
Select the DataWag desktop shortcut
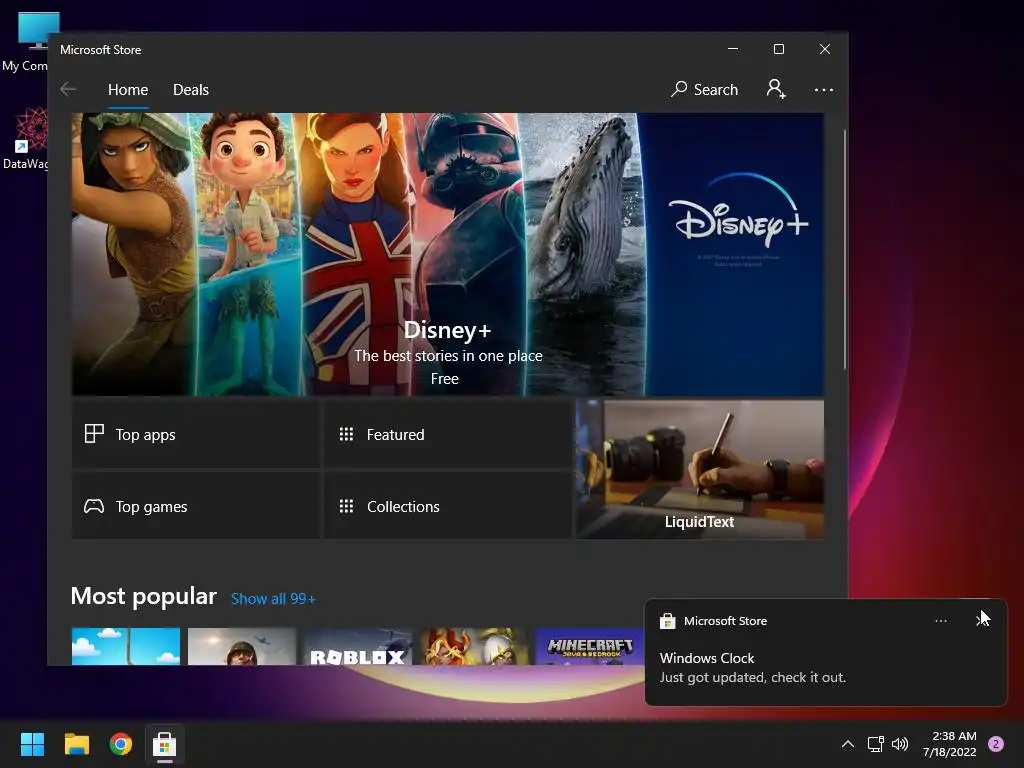pos(25,139)
